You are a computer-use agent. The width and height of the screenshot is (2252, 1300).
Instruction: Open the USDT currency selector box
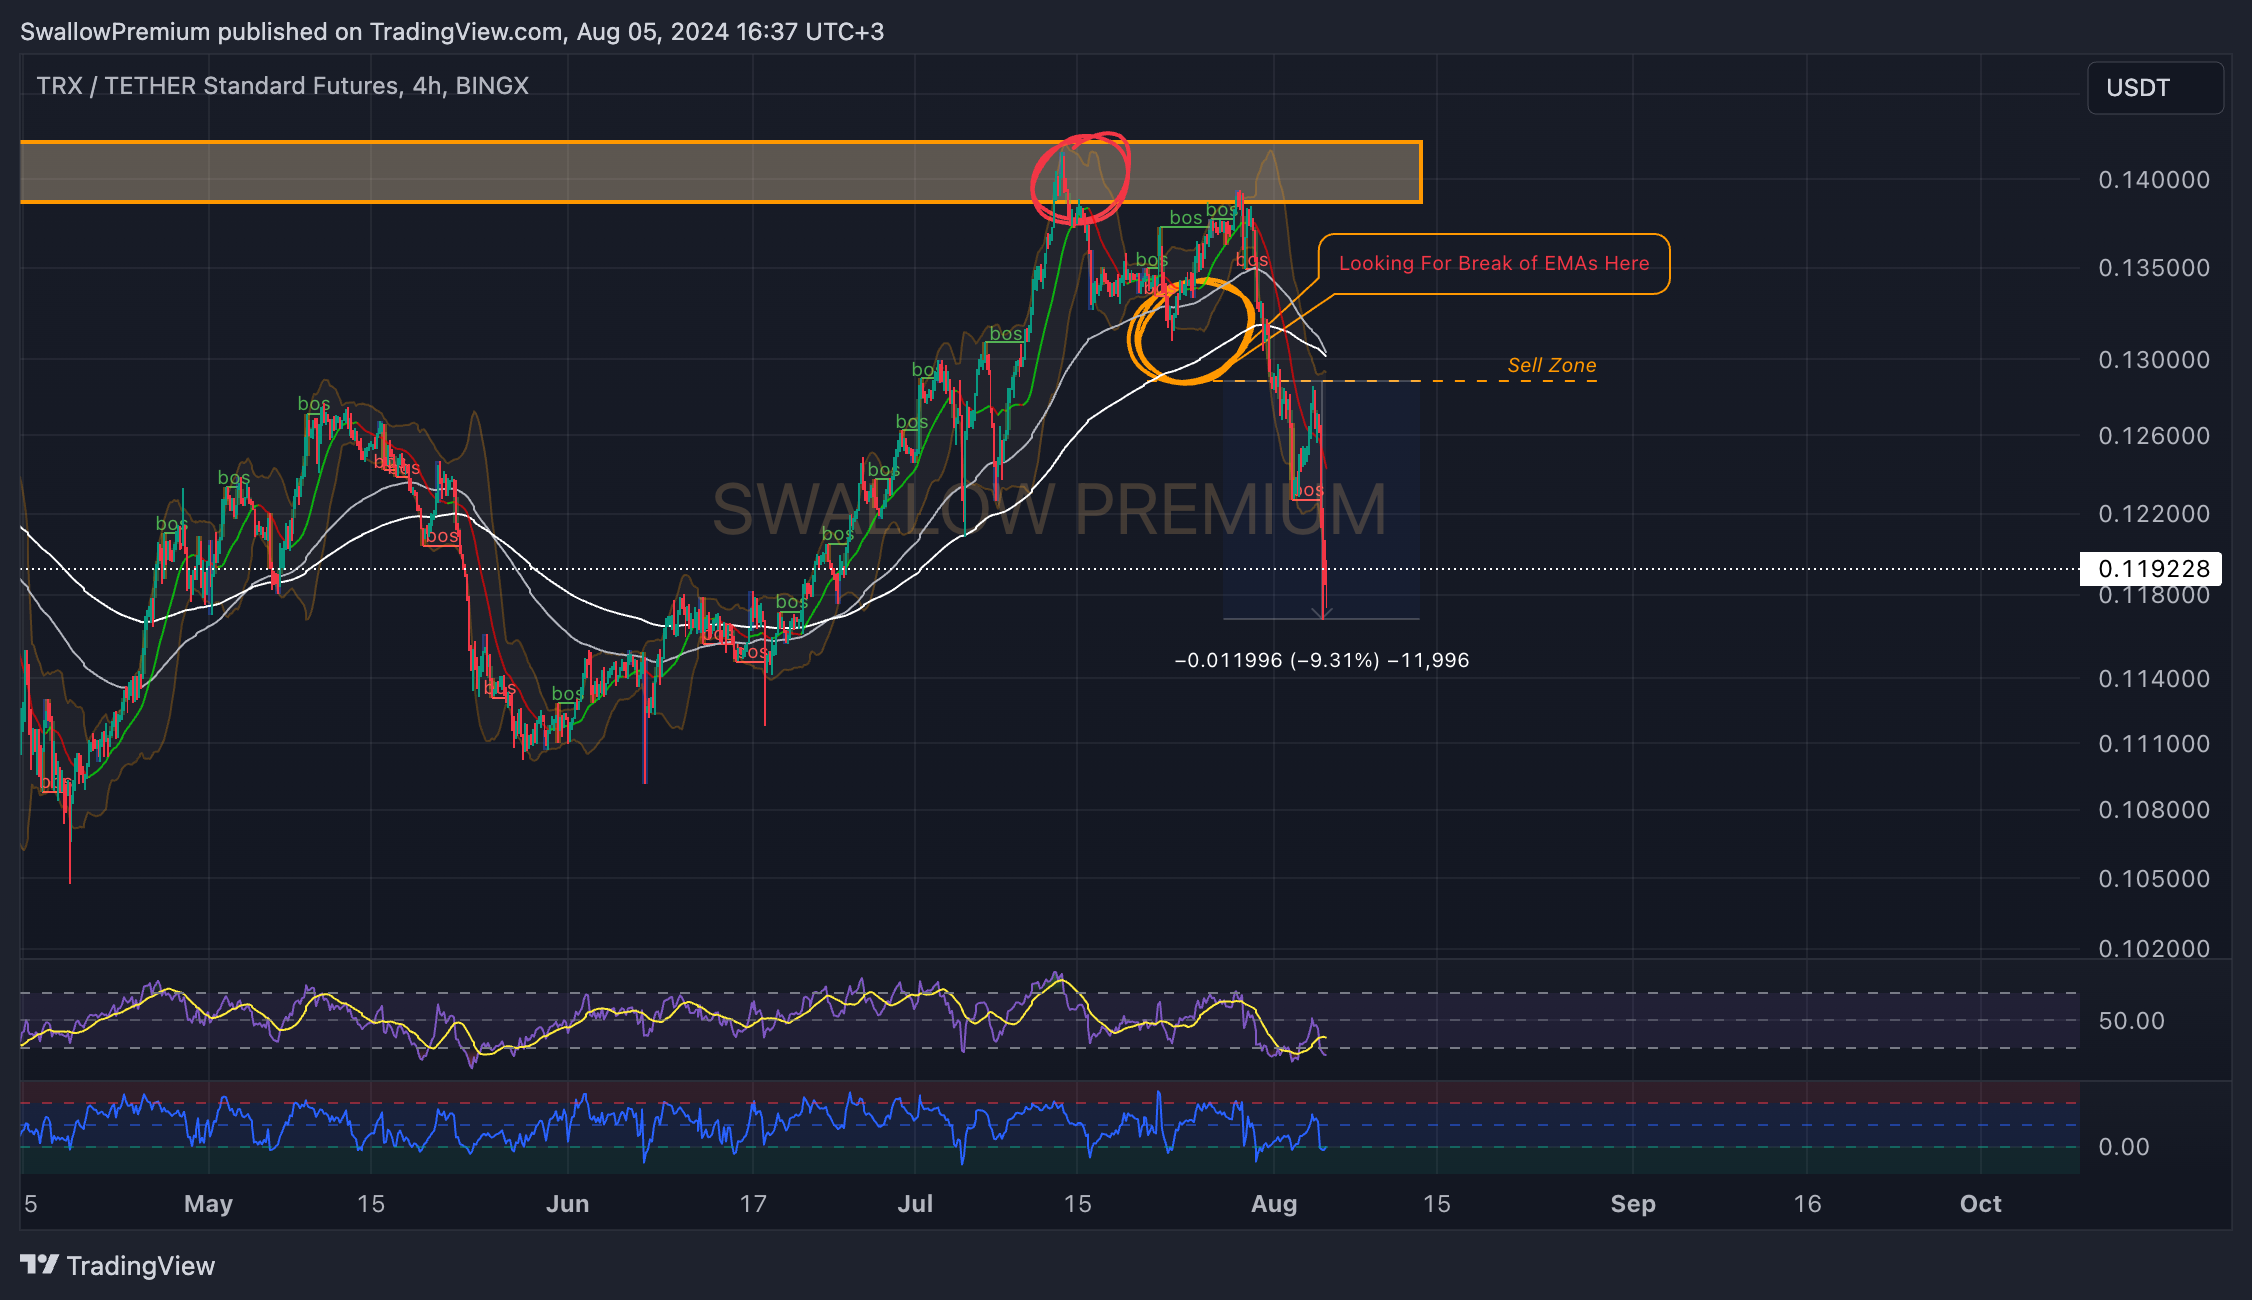[x=2155, y=88]
